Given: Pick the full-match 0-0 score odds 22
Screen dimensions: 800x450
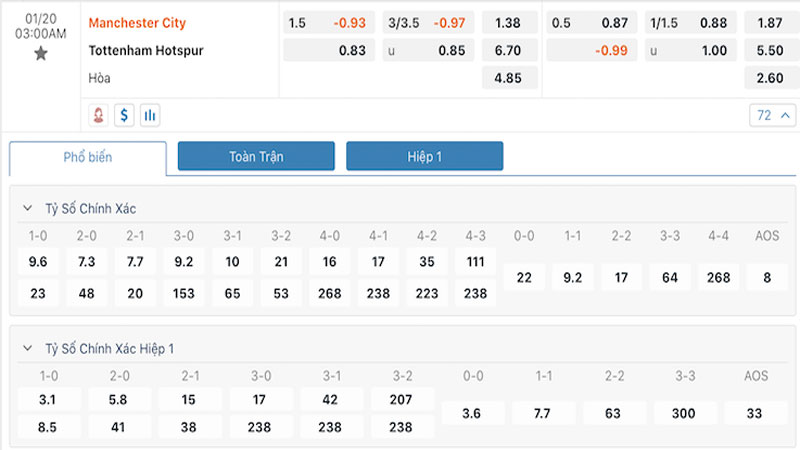Looking at the screenshot, I should pyautogui.click(x=524, y=277).
